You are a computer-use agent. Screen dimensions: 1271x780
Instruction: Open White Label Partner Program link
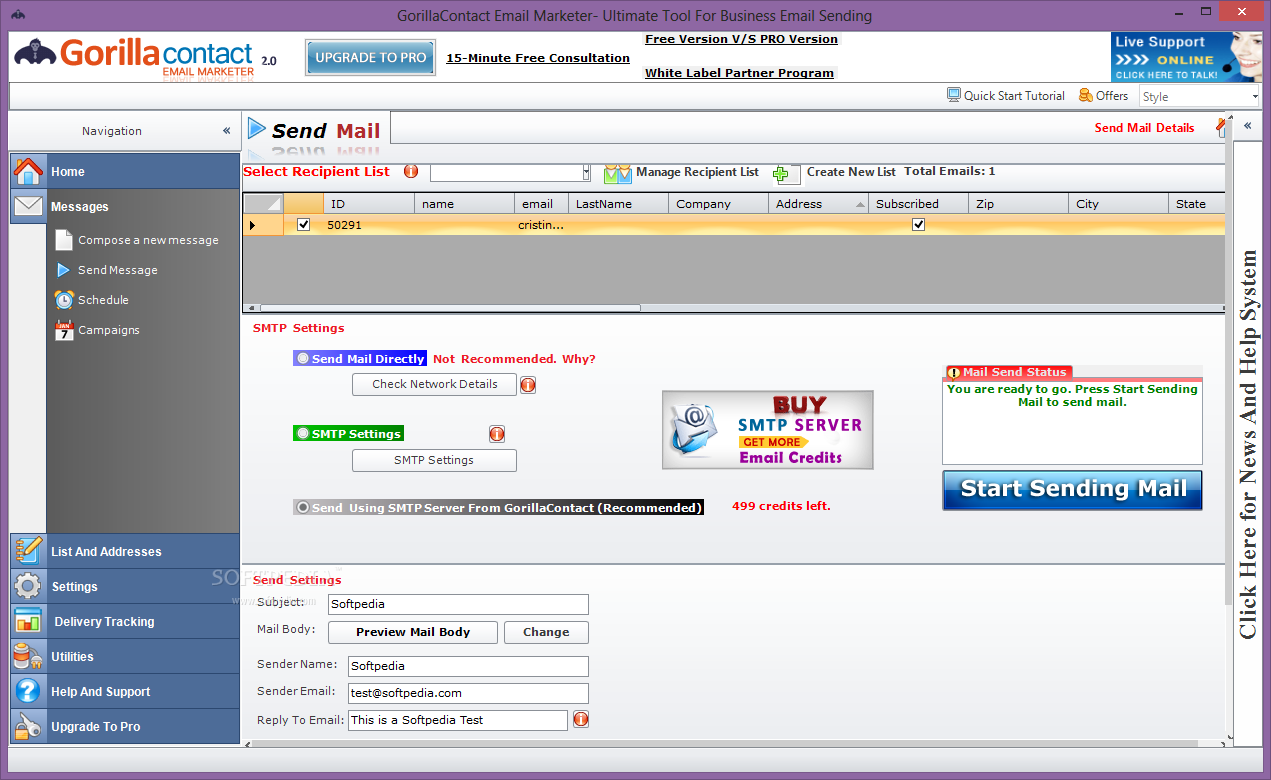(x=739, y=73)
